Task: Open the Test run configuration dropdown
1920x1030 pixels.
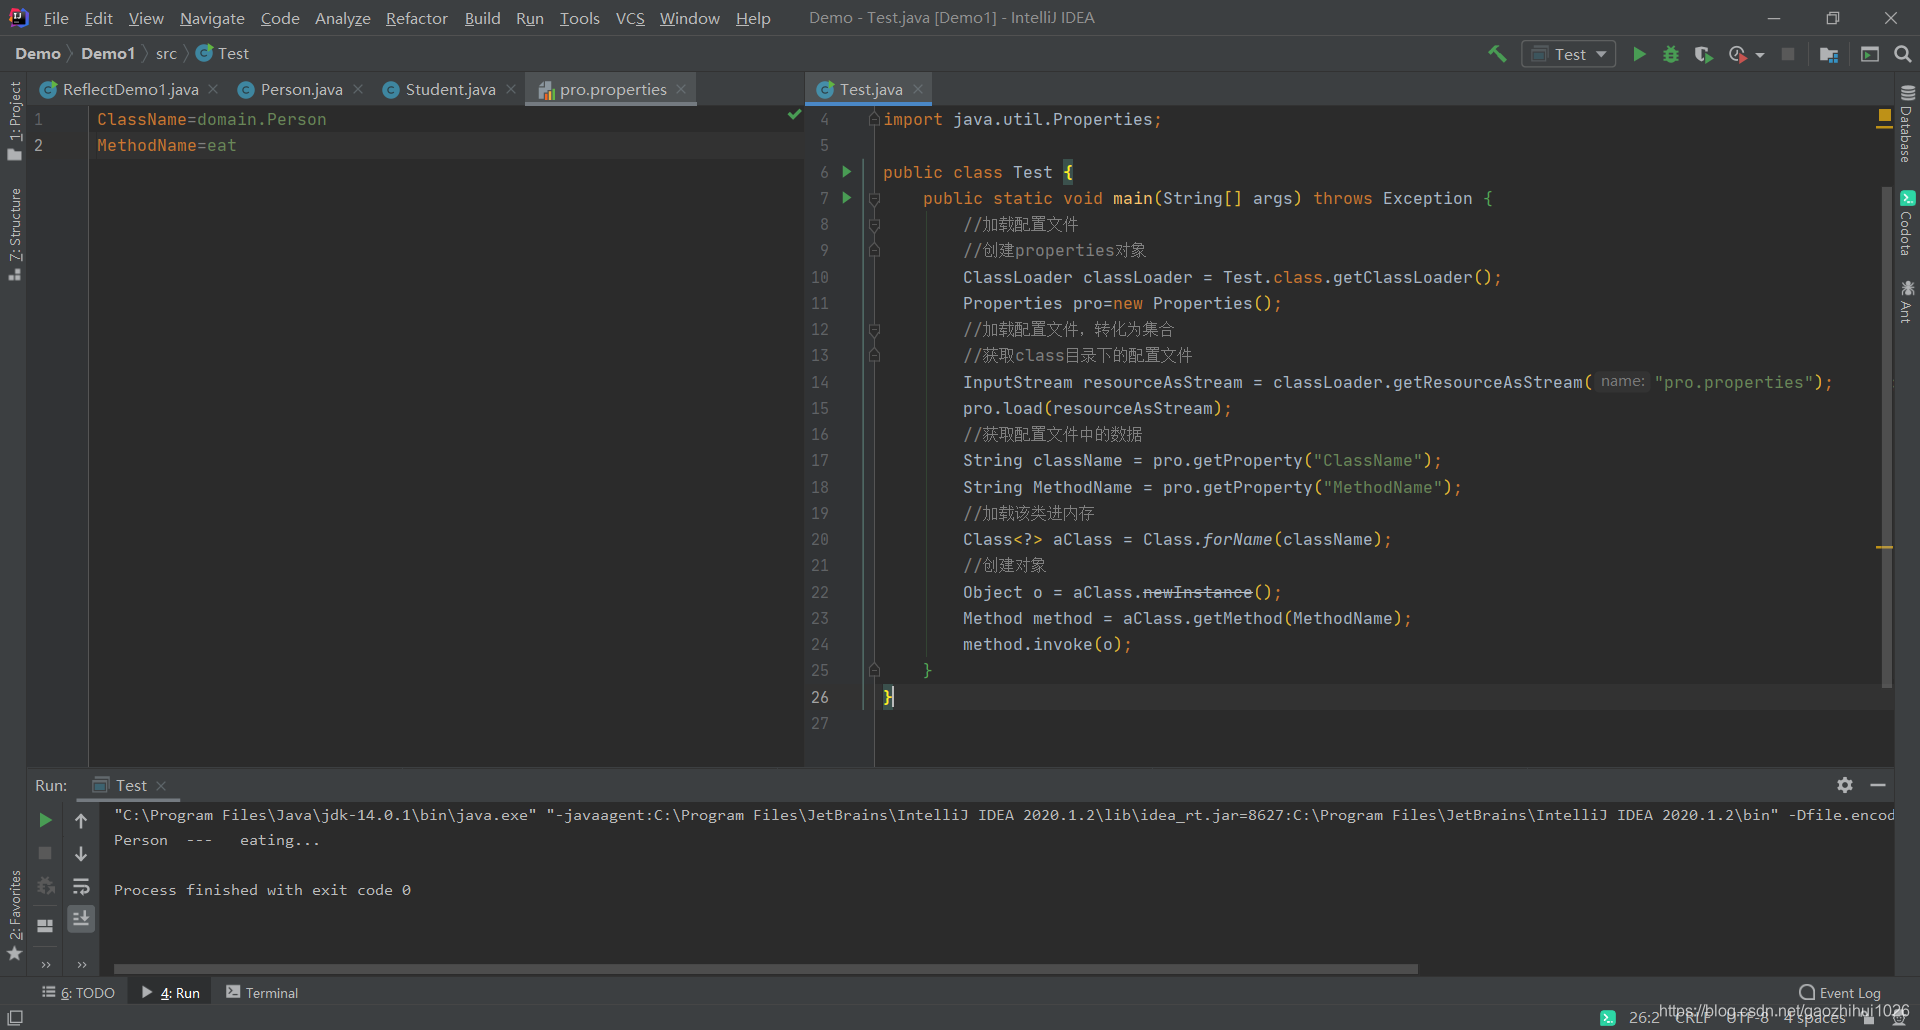Action: point(1569,54)
